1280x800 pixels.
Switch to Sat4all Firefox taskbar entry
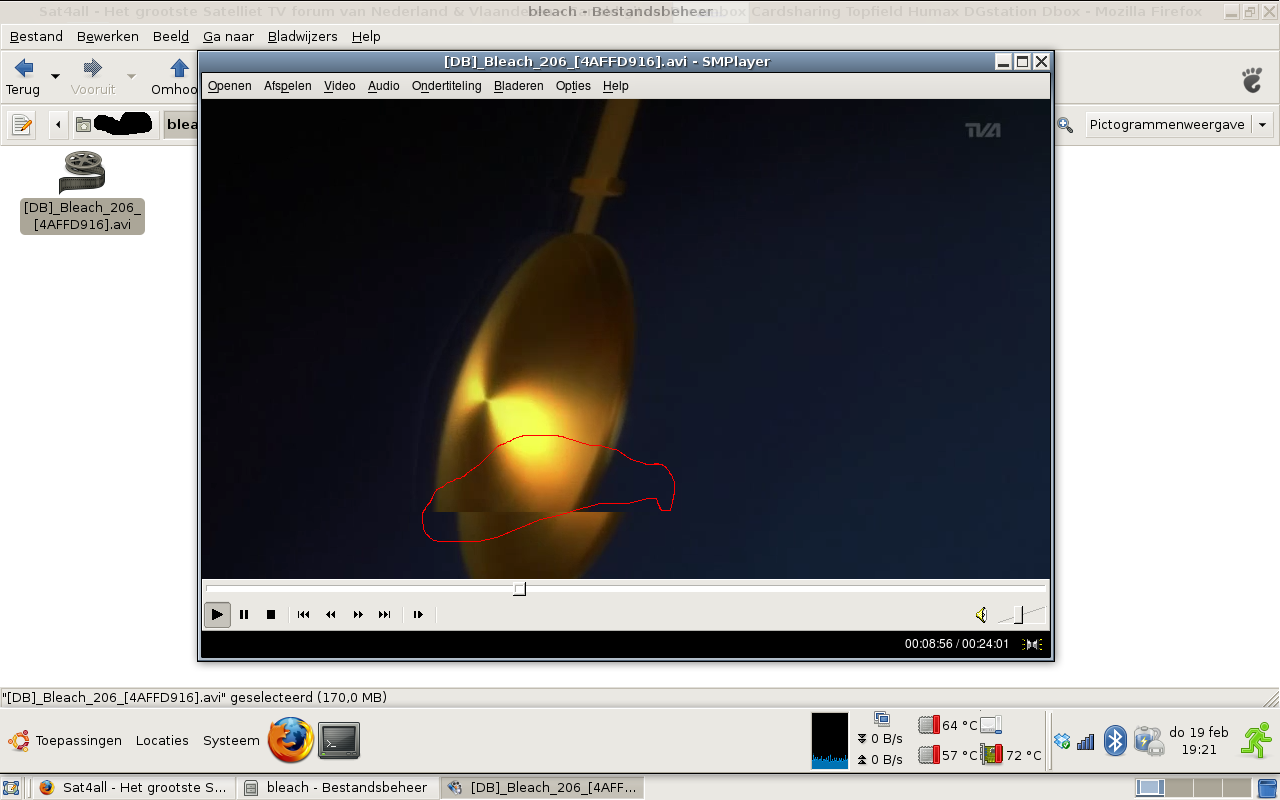pos(133,788)
